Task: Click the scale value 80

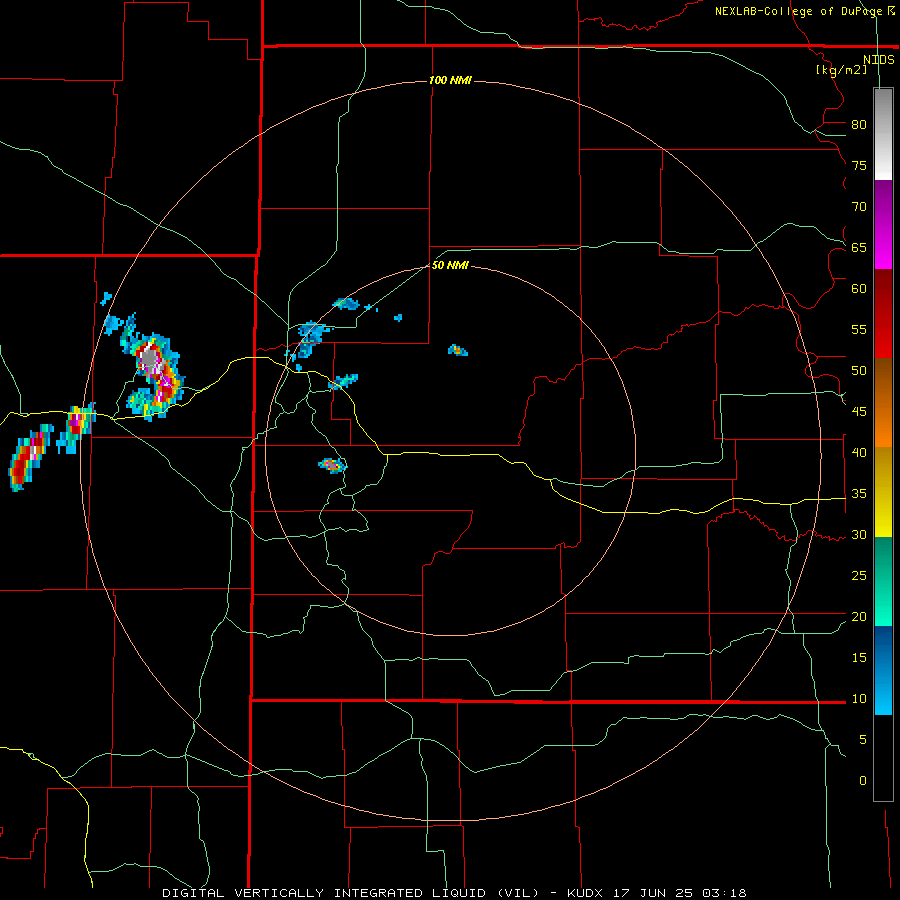Action: click(x=859, y=125)
